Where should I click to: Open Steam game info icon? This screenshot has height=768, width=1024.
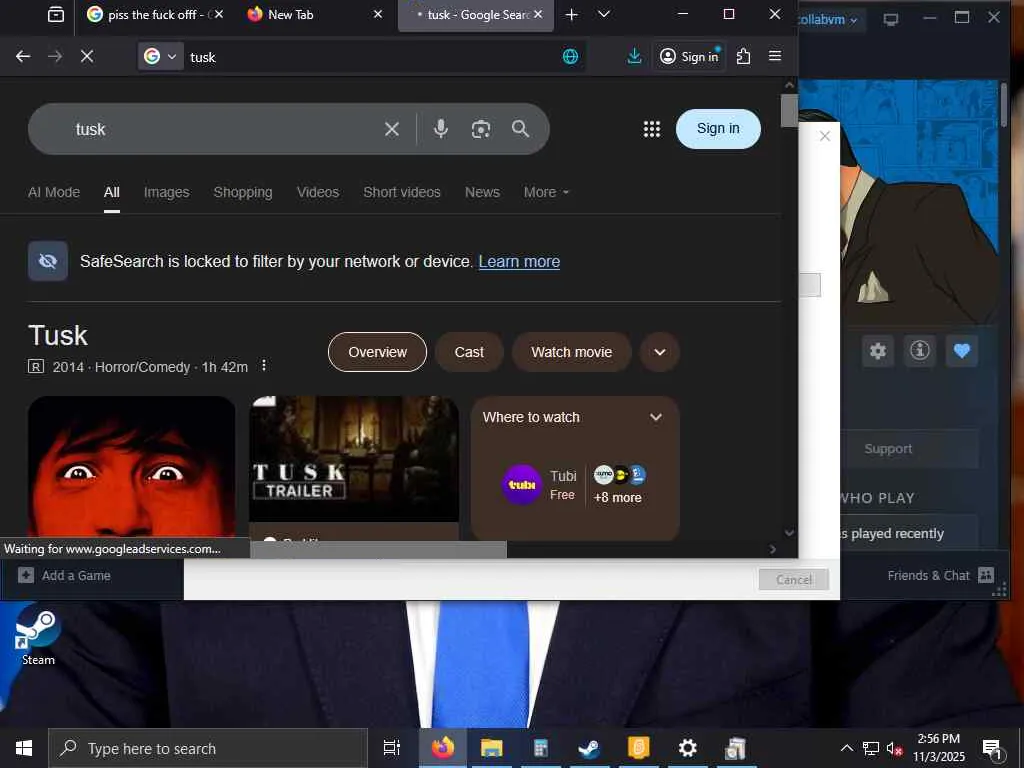tap(920, 351)
